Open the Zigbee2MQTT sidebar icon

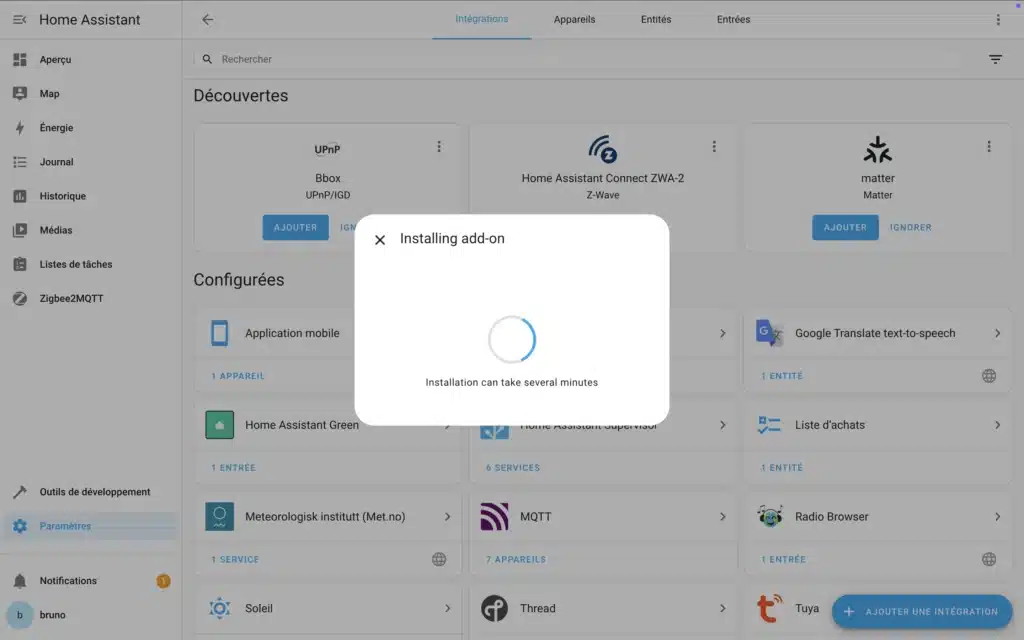[x=20, y=298]
